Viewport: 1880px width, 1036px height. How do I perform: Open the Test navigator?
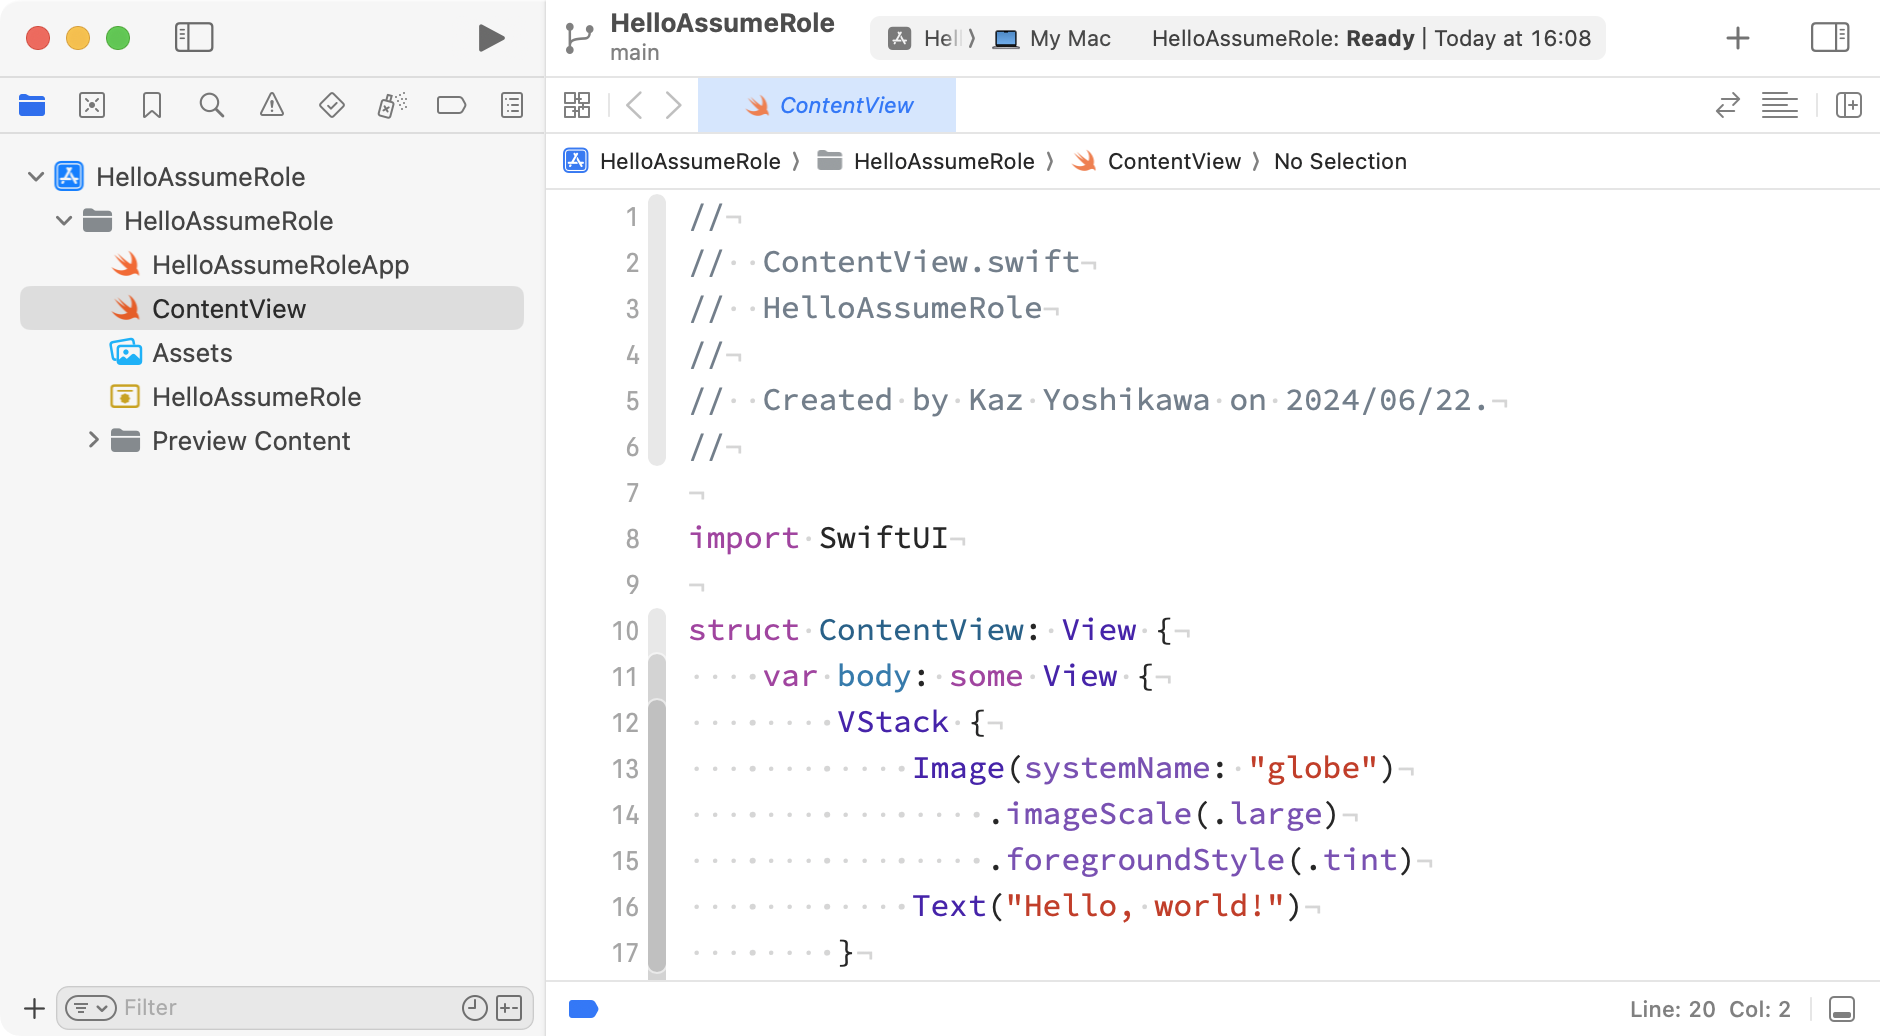tap(332, 105)
